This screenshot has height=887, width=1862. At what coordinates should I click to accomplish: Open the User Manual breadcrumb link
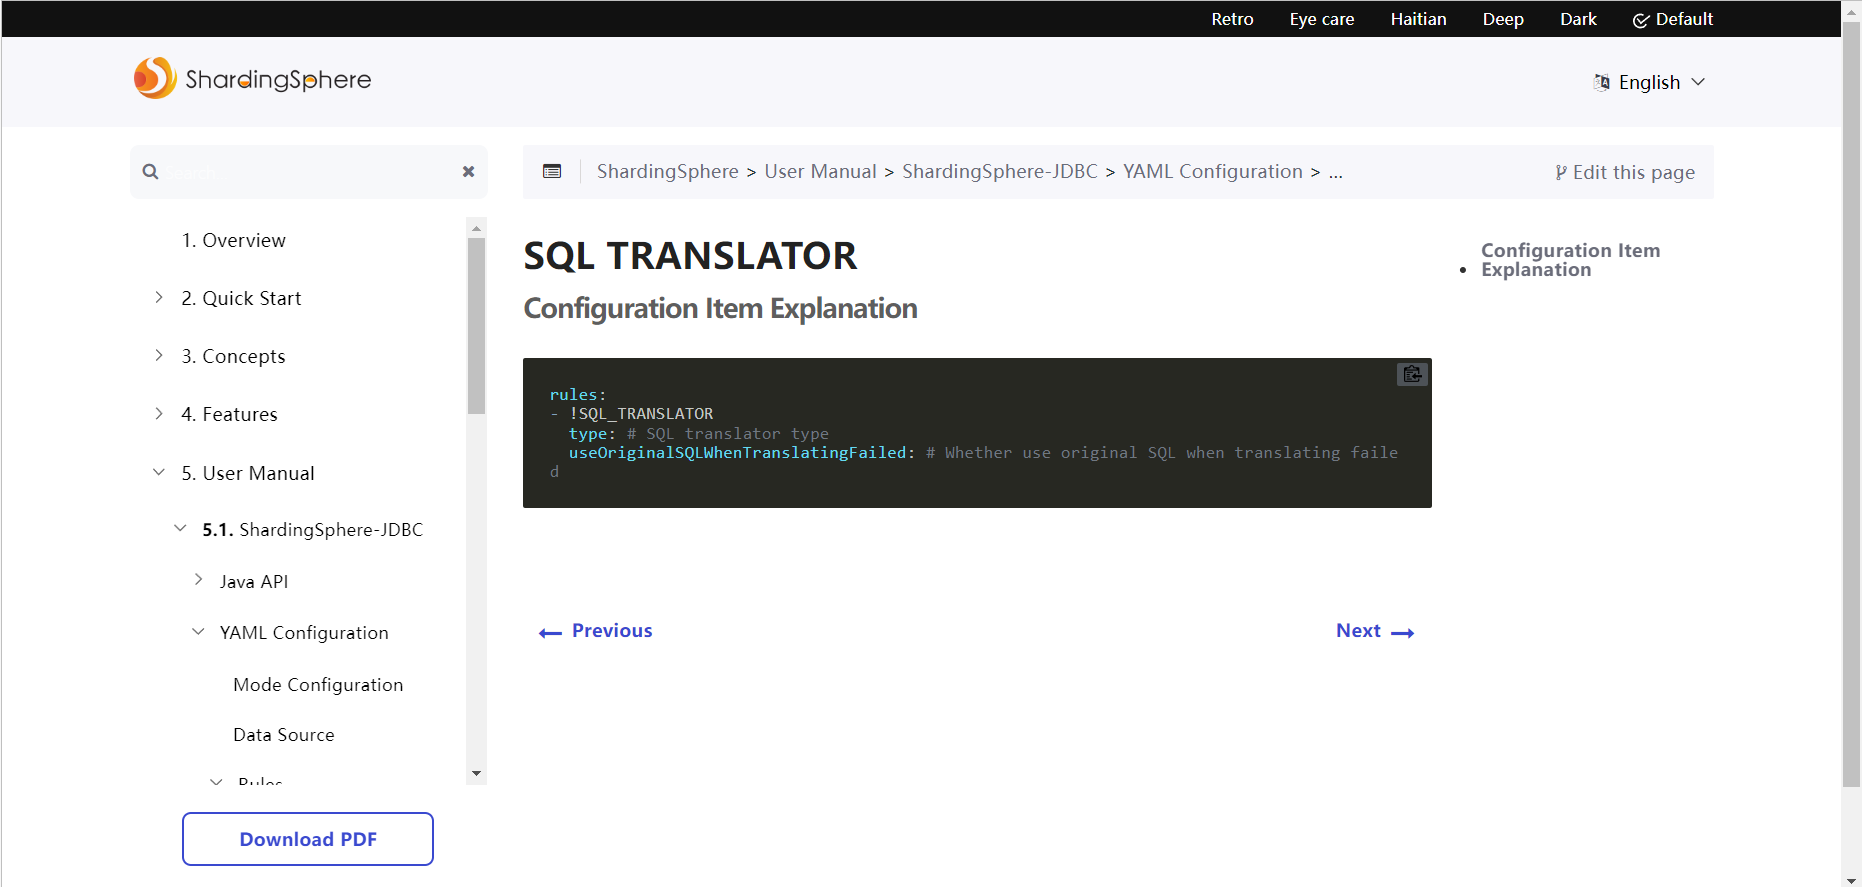(820, 171)
